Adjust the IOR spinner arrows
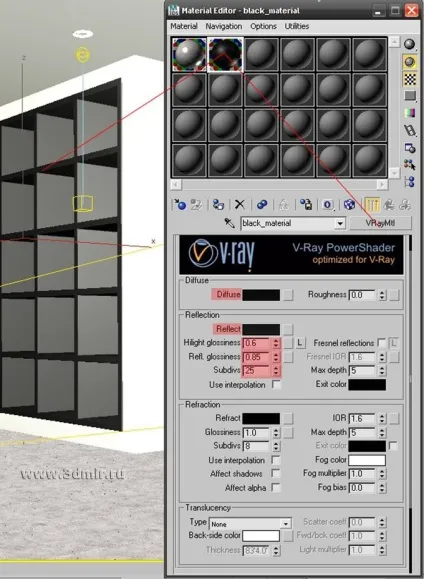 click(x=382, y=419)
